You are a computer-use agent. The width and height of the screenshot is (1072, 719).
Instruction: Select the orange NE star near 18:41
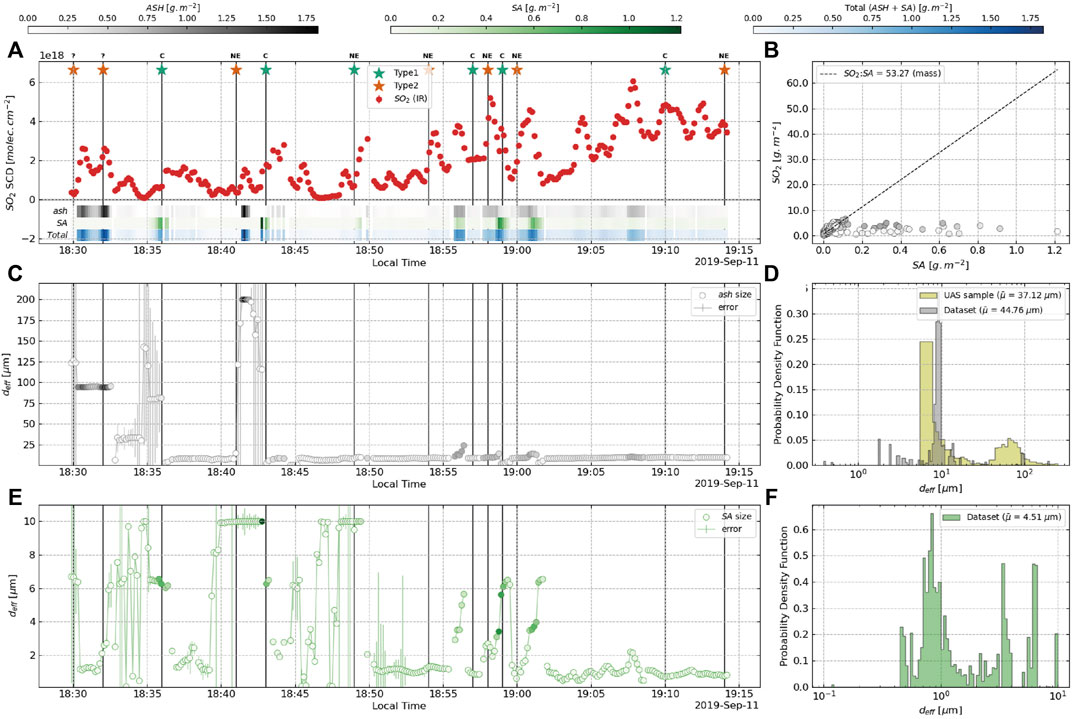point(236,70)
